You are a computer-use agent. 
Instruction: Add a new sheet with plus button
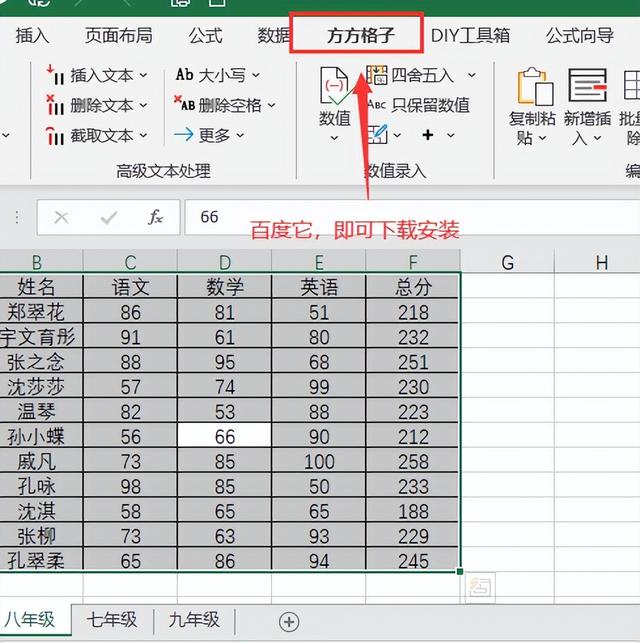point(289,622)
